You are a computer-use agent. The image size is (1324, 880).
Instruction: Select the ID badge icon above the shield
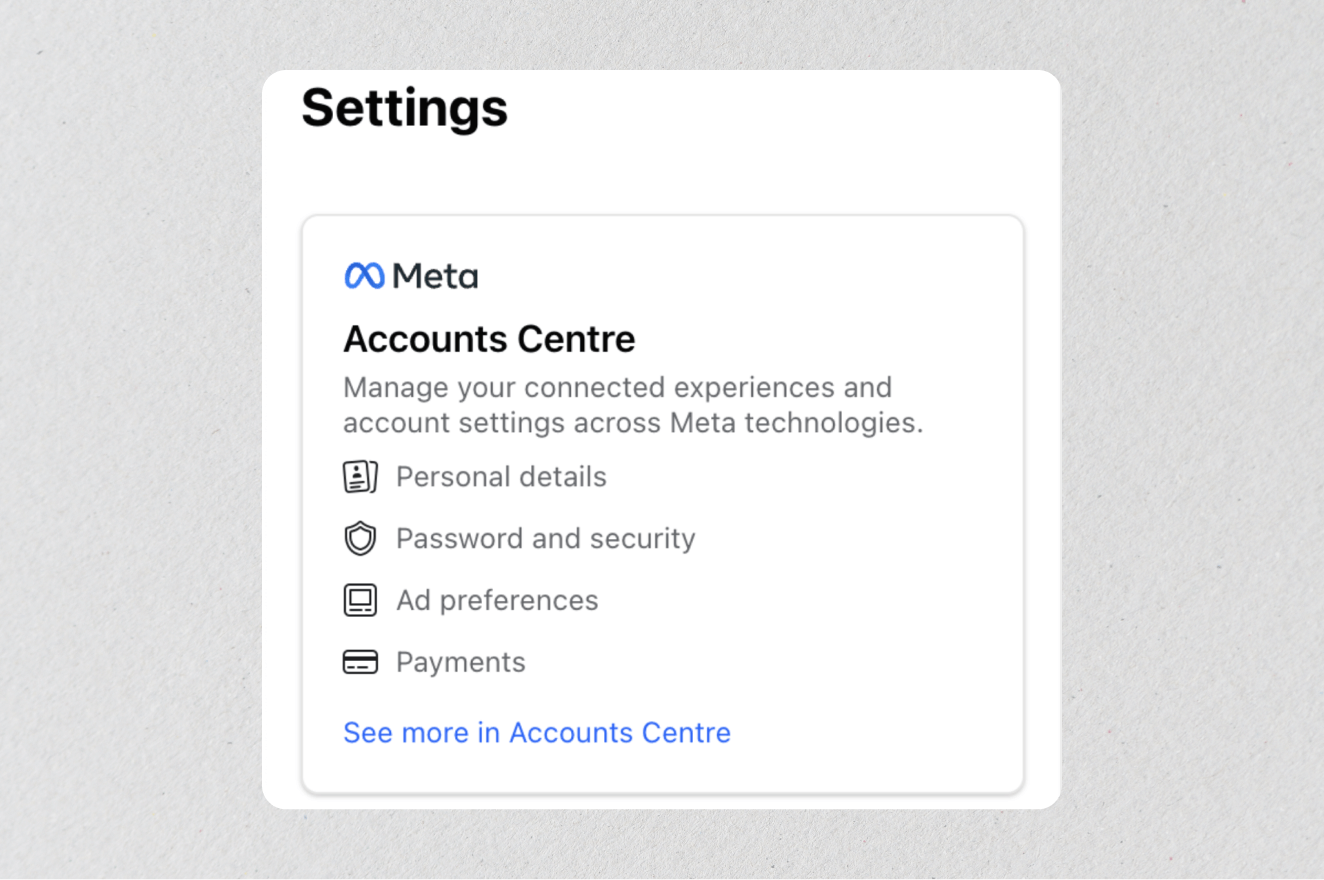pos(360,477)
